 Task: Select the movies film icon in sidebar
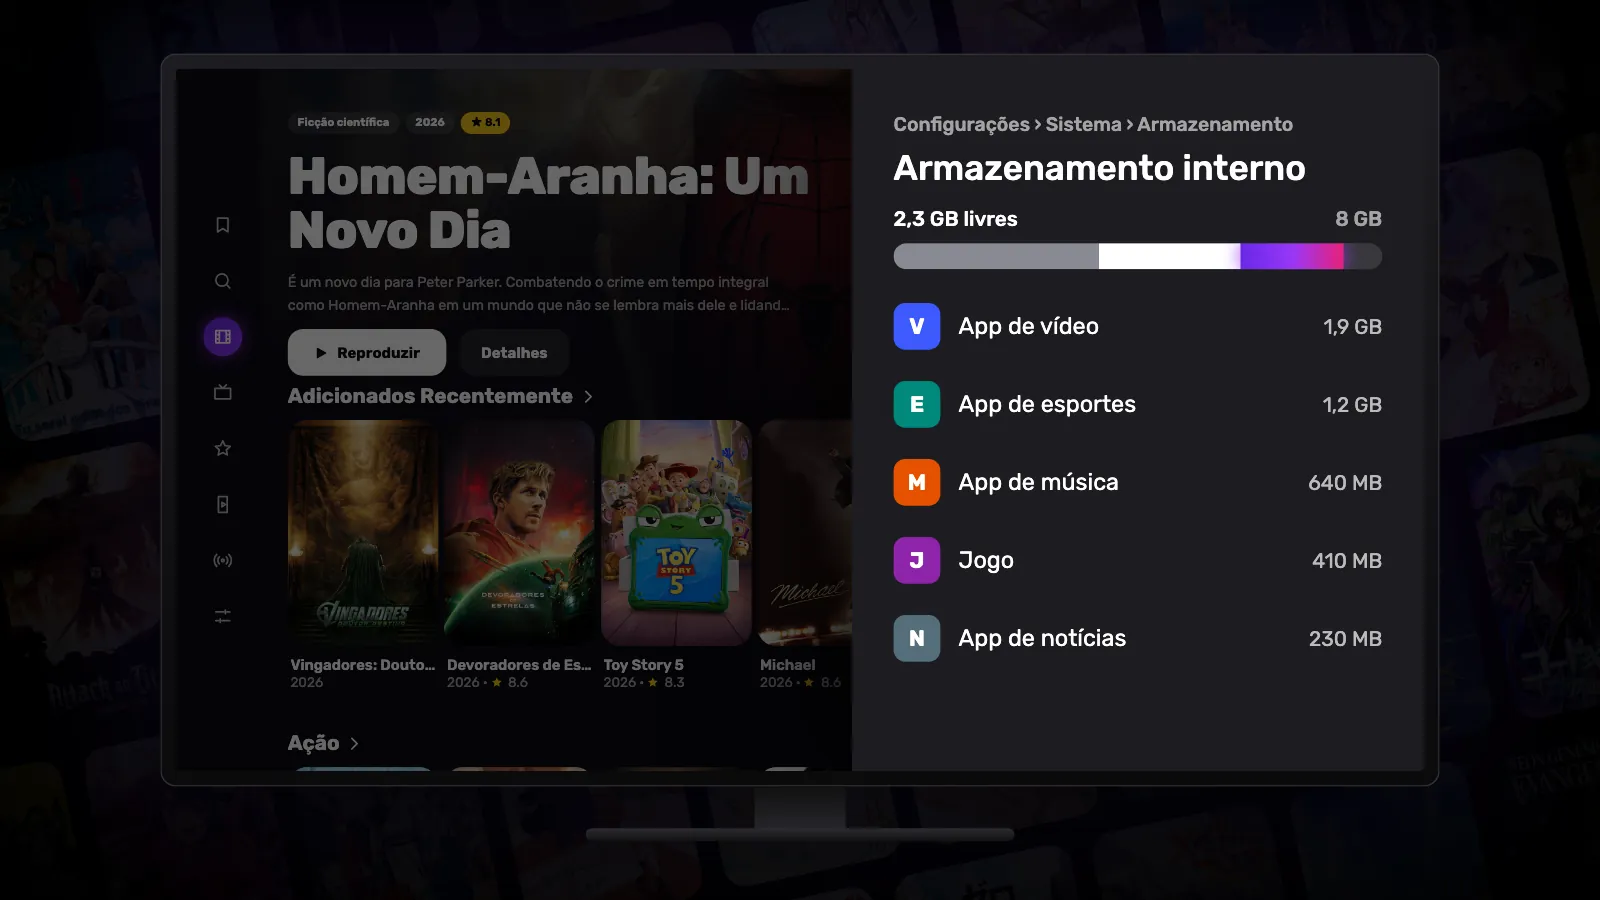coord(223,337)
